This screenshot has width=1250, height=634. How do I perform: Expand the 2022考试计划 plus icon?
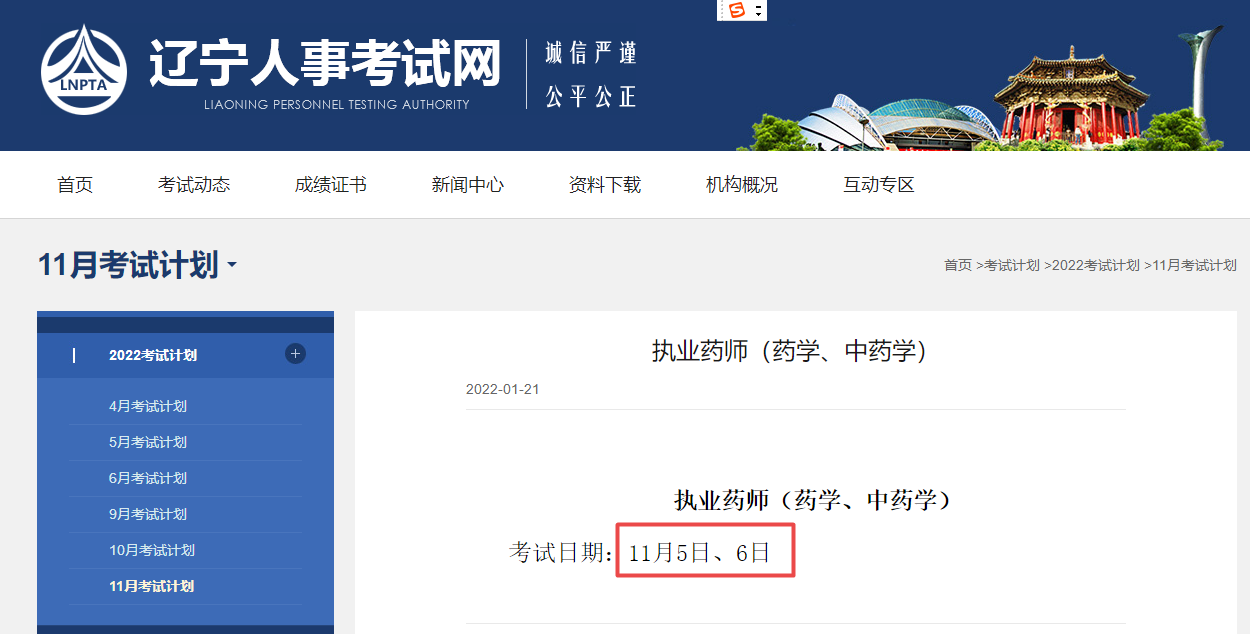tap(295, 354)
